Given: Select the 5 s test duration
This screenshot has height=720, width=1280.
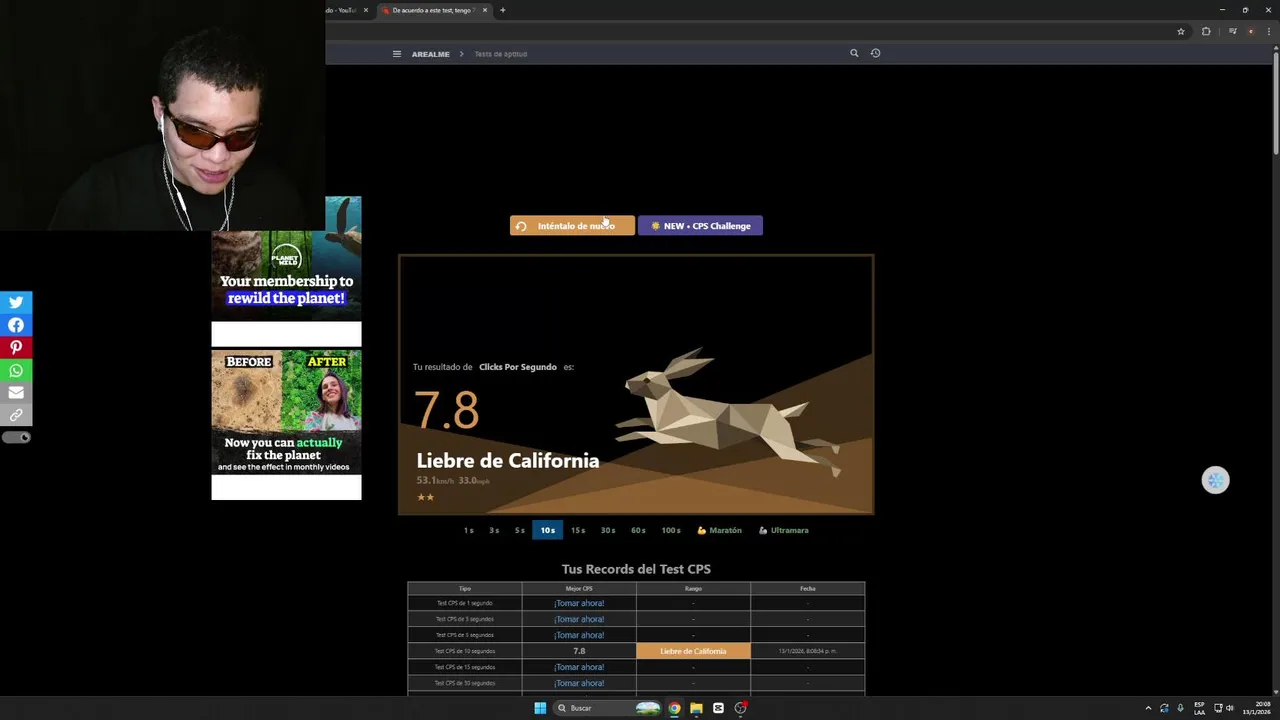Looking at the screenshot, I should click(x=520, y=530).
